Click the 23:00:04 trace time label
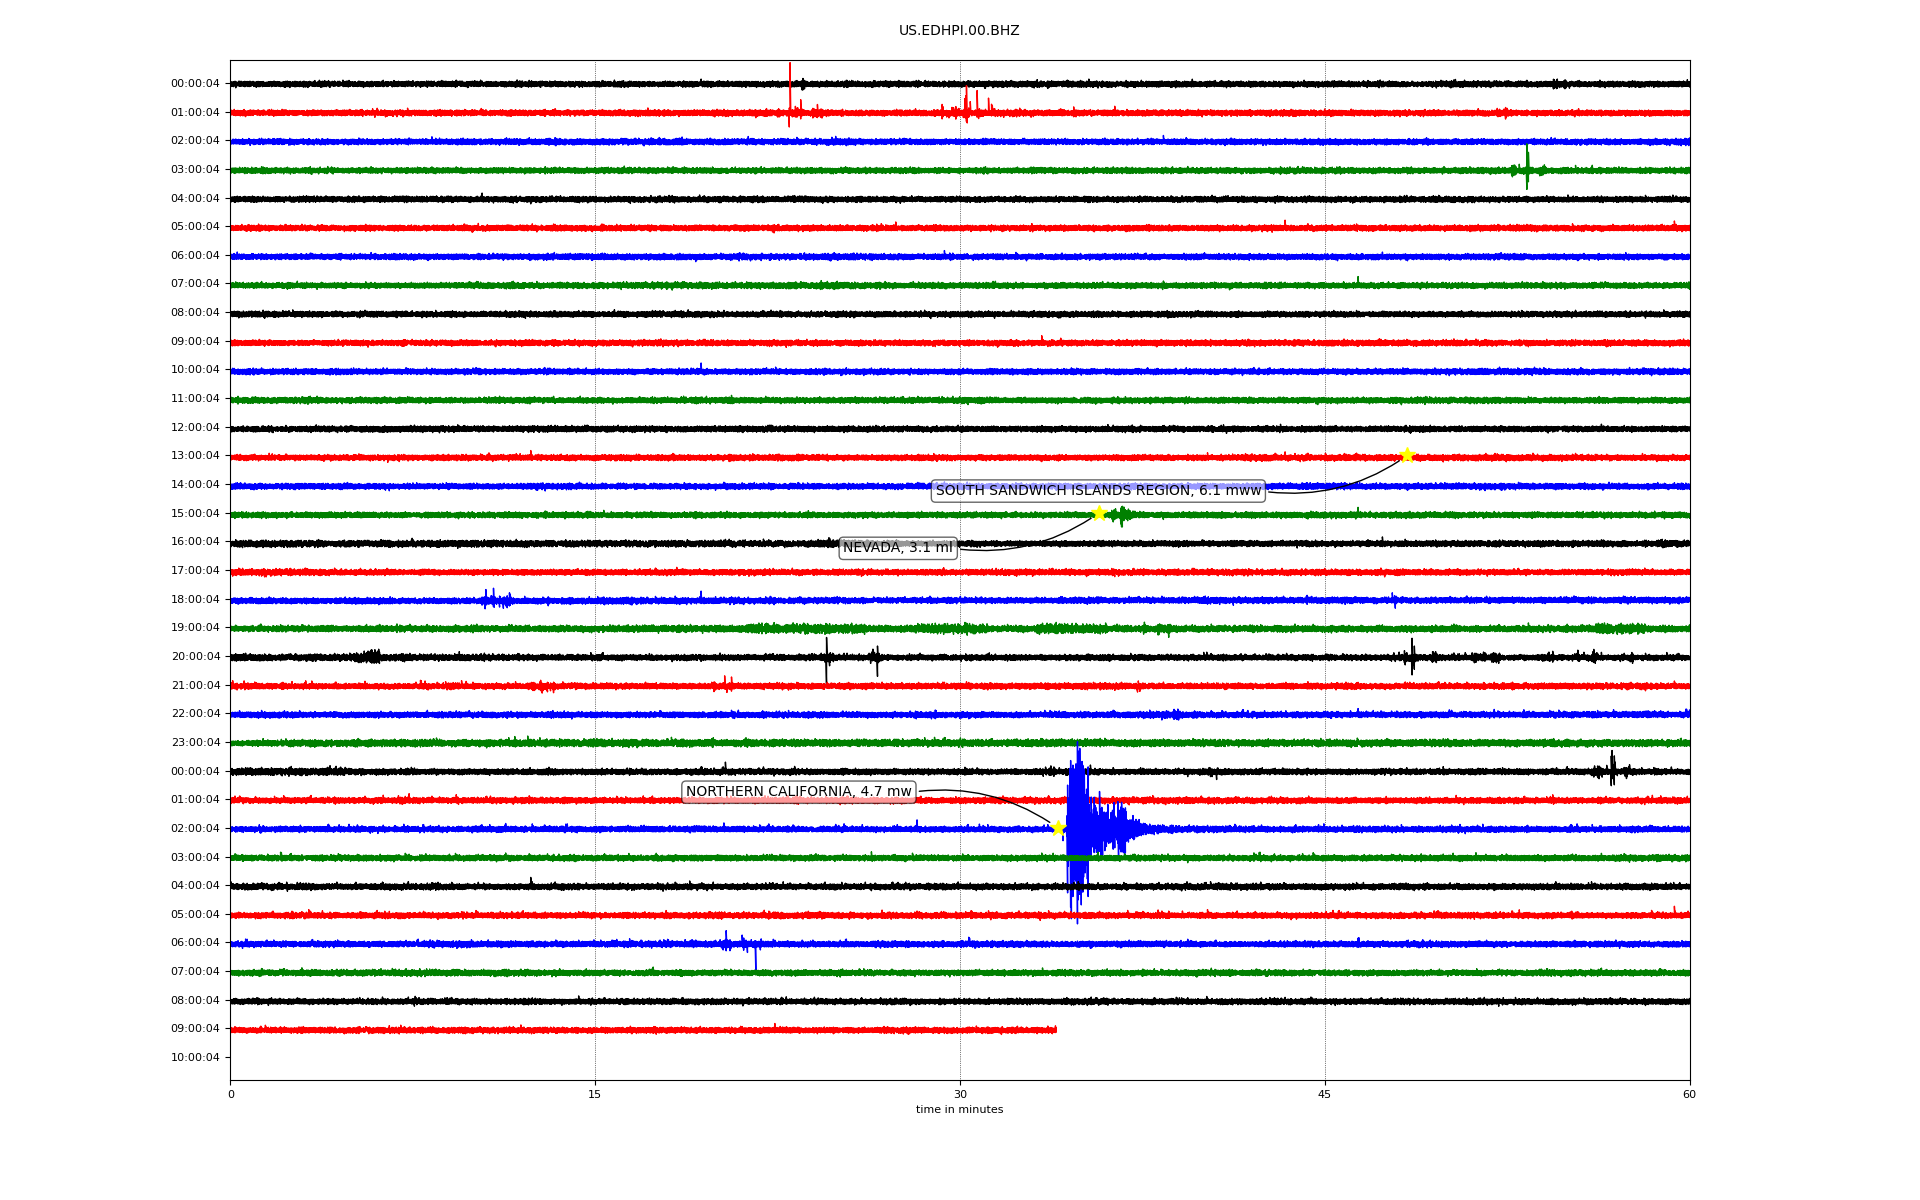 click(x=195, y=743)
